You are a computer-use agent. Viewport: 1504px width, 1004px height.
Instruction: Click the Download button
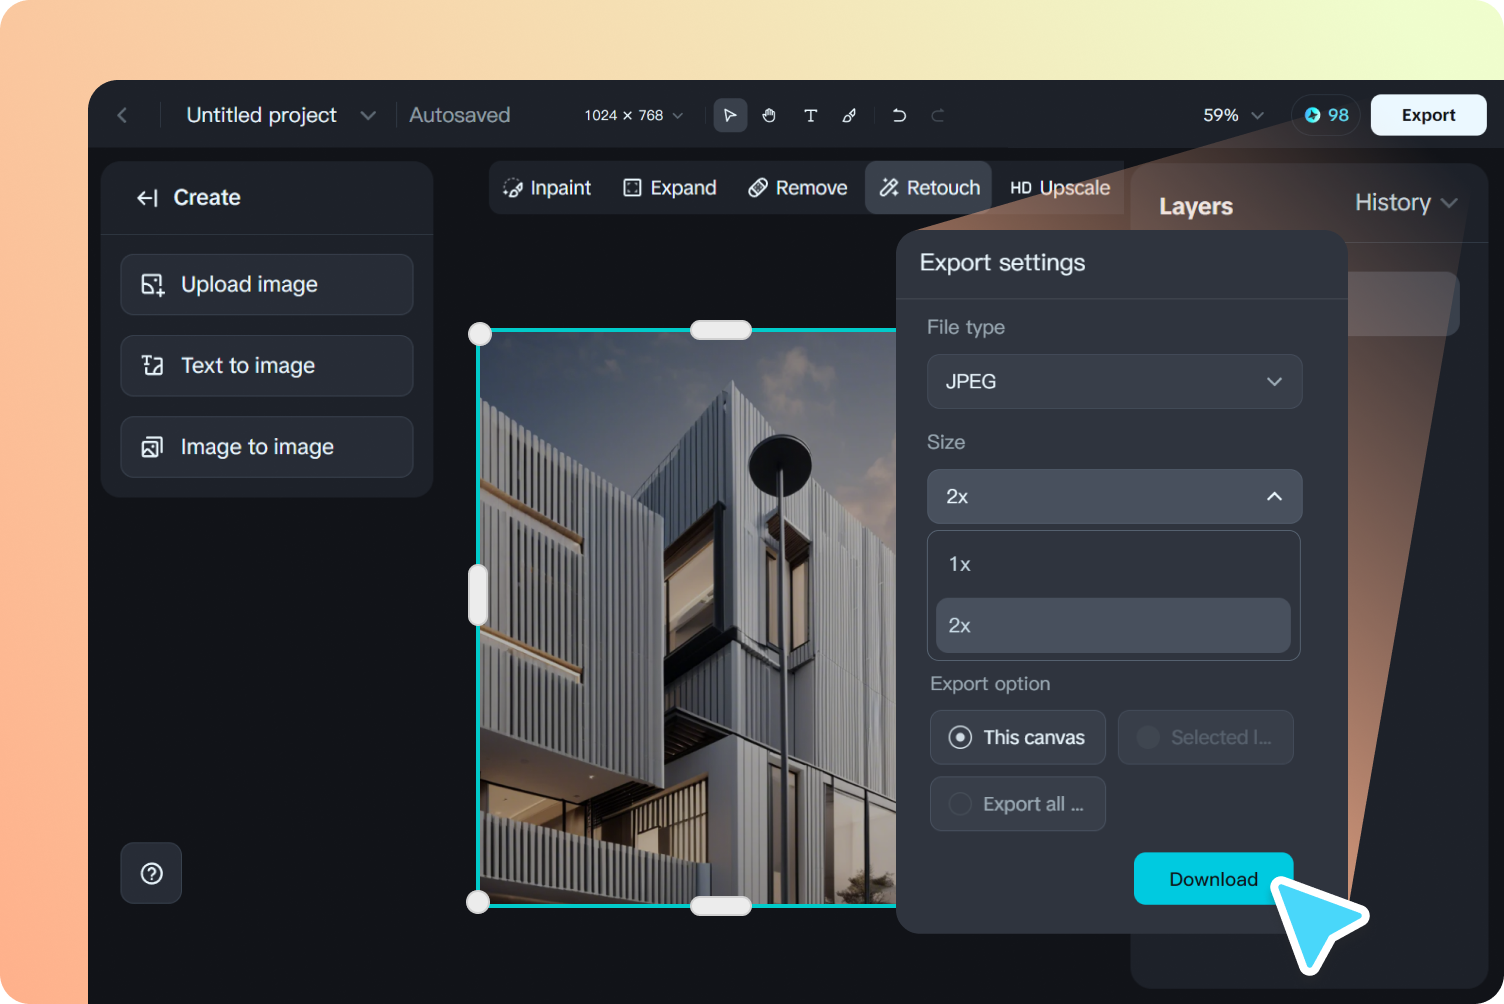(x=1213, y=879)
